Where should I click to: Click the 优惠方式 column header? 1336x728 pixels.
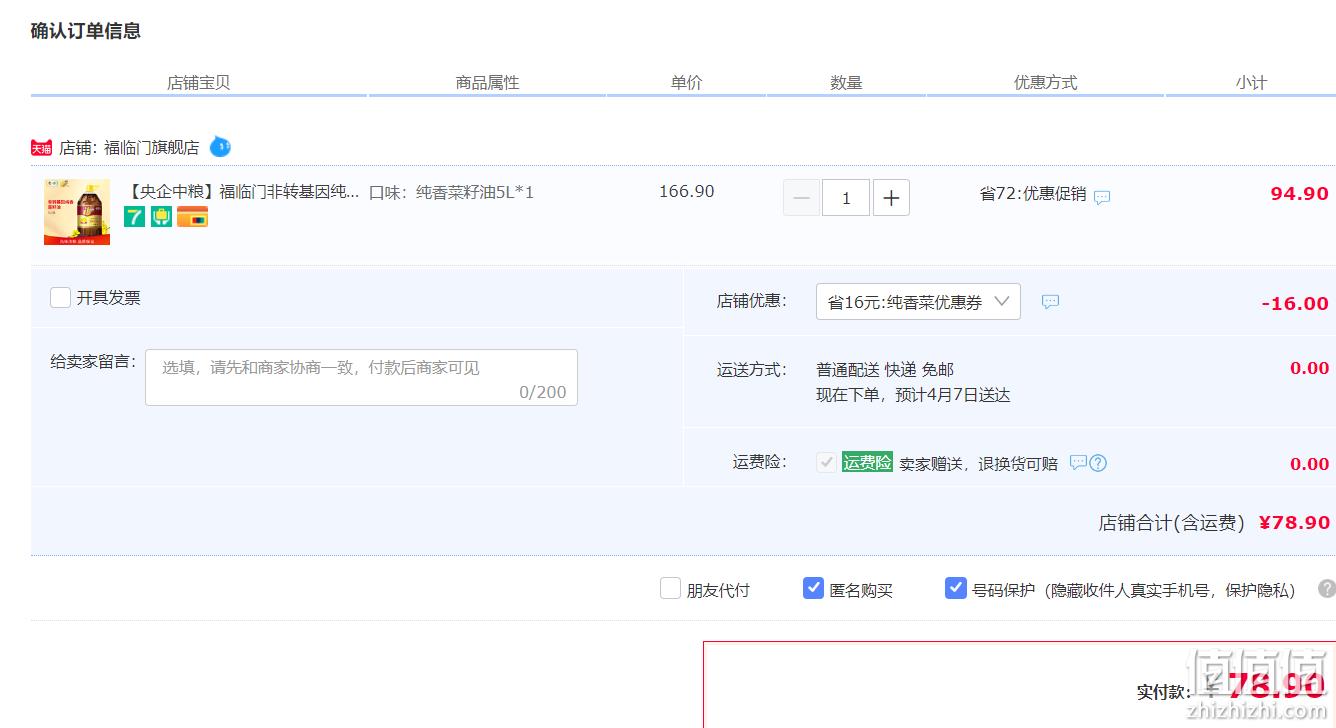point(1045,83)
